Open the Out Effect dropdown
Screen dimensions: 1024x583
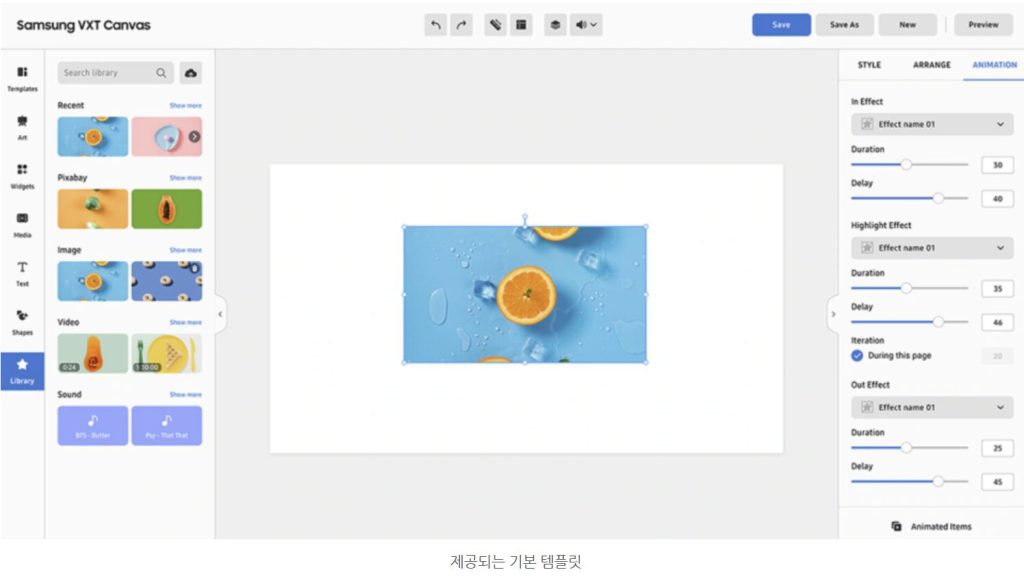(931, 407)
